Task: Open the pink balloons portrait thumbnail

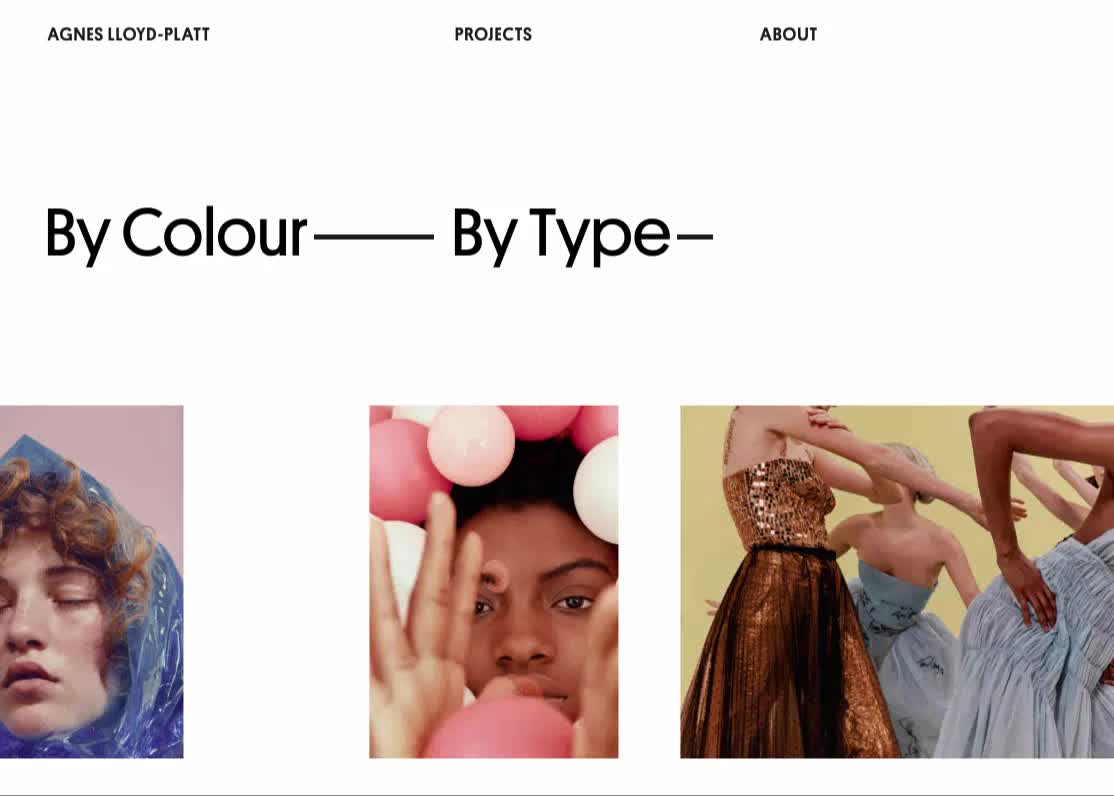Action: tap(494, 581)
